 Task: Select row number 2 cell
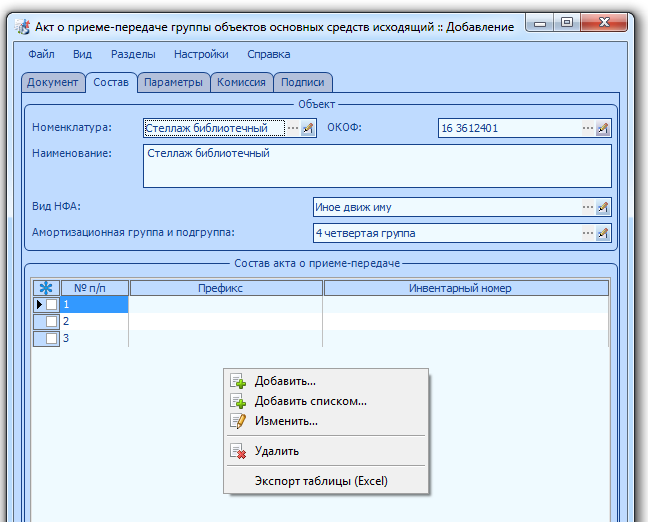[94, 322]
